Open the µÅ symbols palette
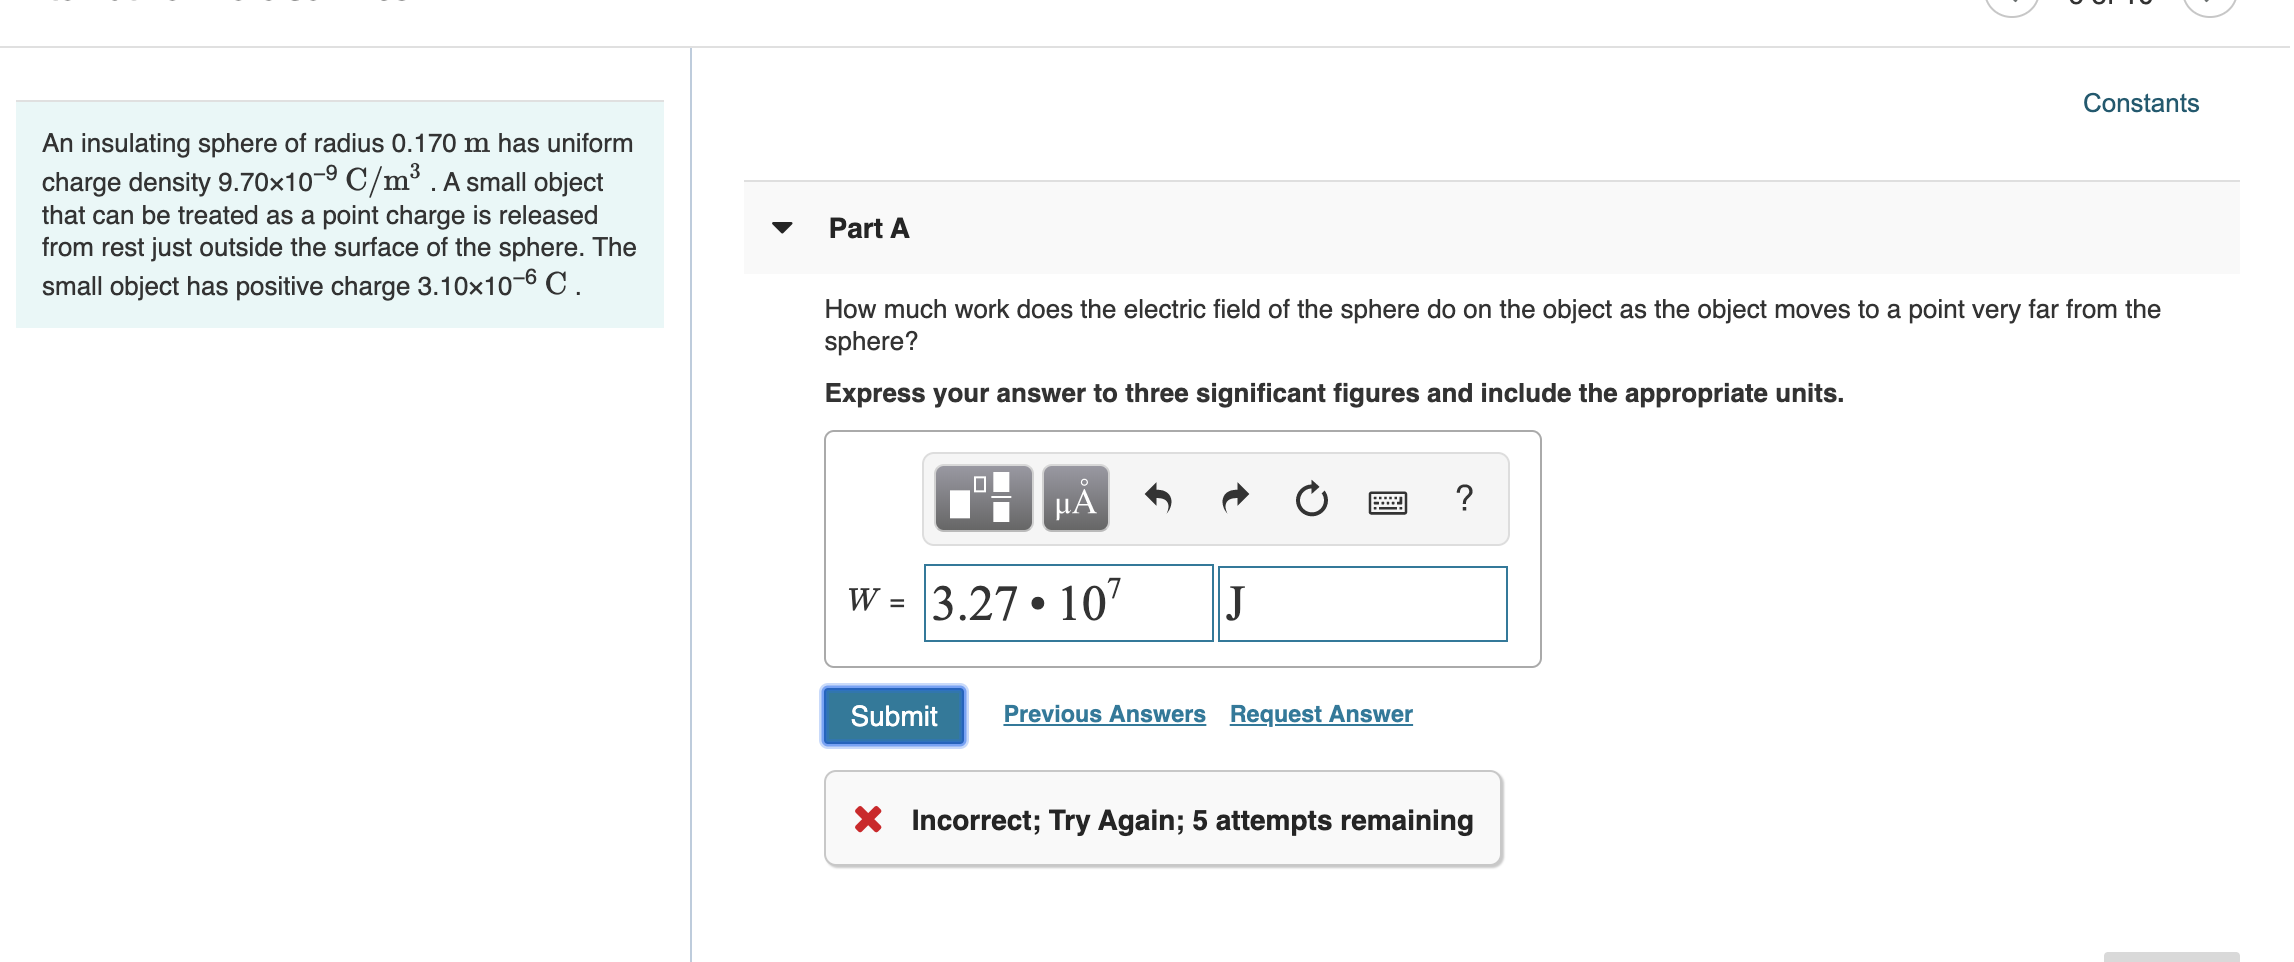 [x=1075, y=498]
